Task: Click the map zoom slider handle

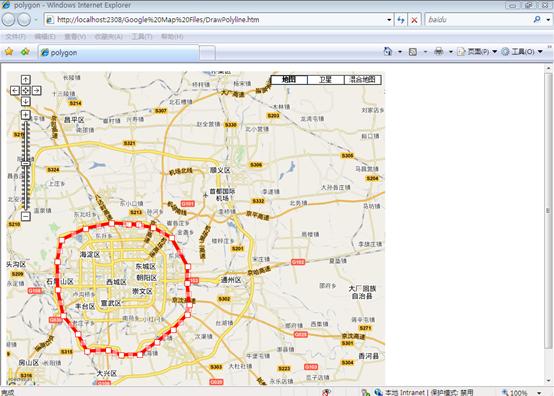Action: 25,164
